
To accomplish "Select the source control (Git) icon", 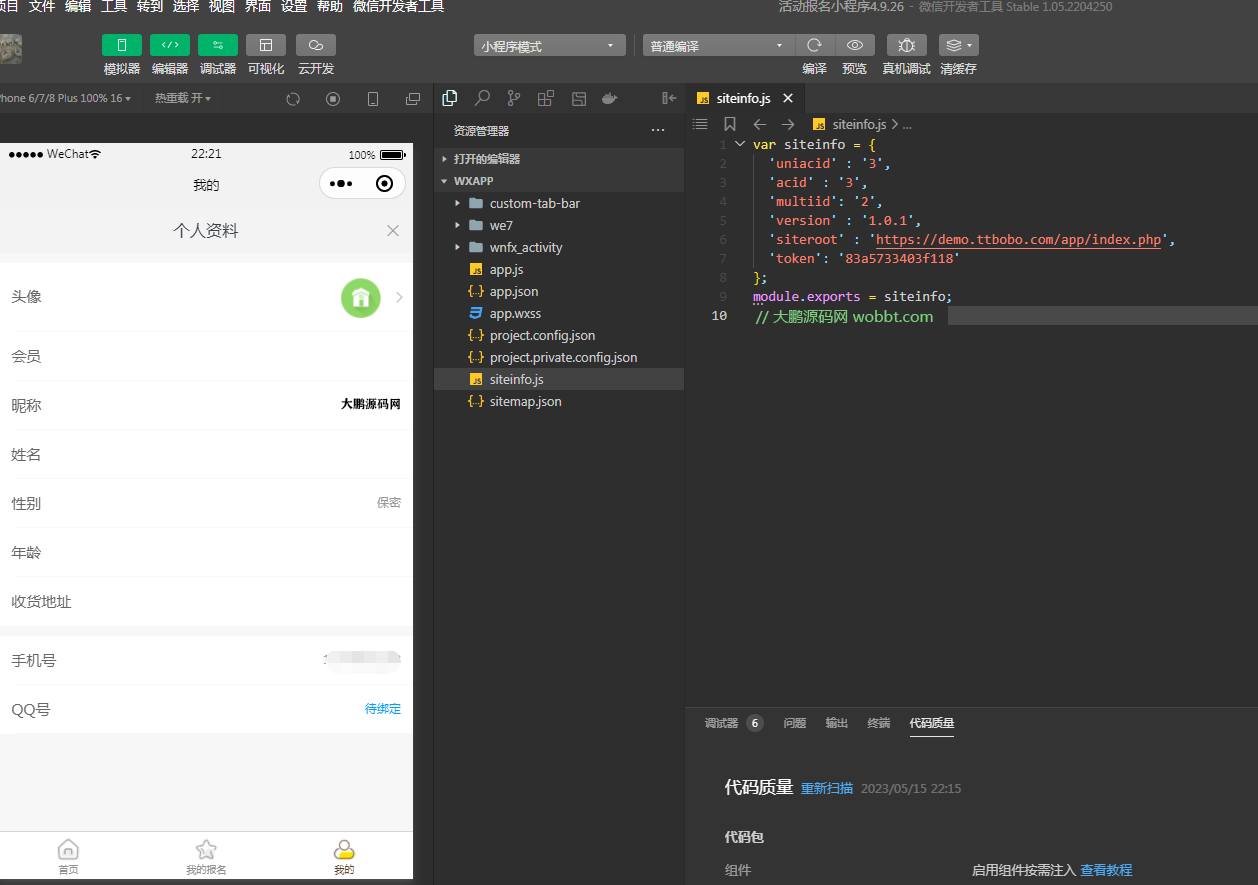I will pos(513,98).
